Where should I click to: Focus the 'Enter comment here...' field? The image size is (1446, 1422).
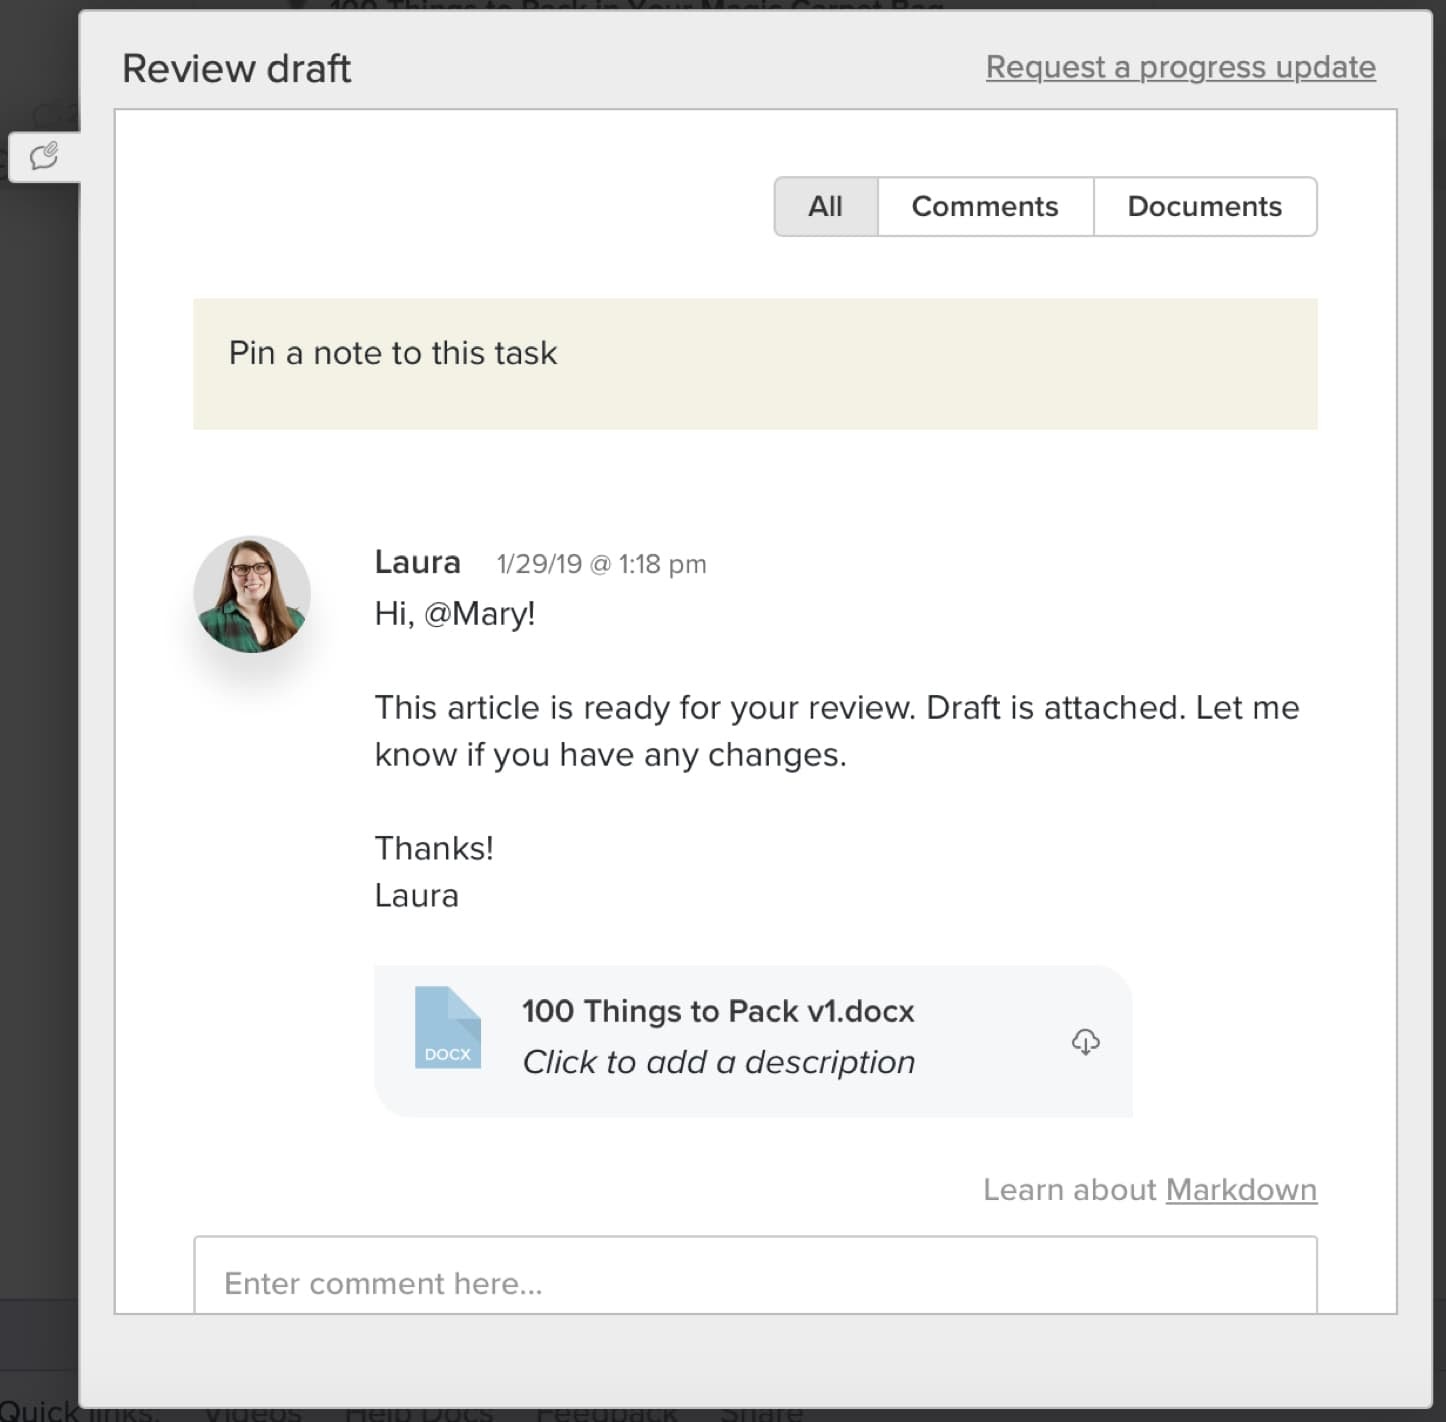754,1281
